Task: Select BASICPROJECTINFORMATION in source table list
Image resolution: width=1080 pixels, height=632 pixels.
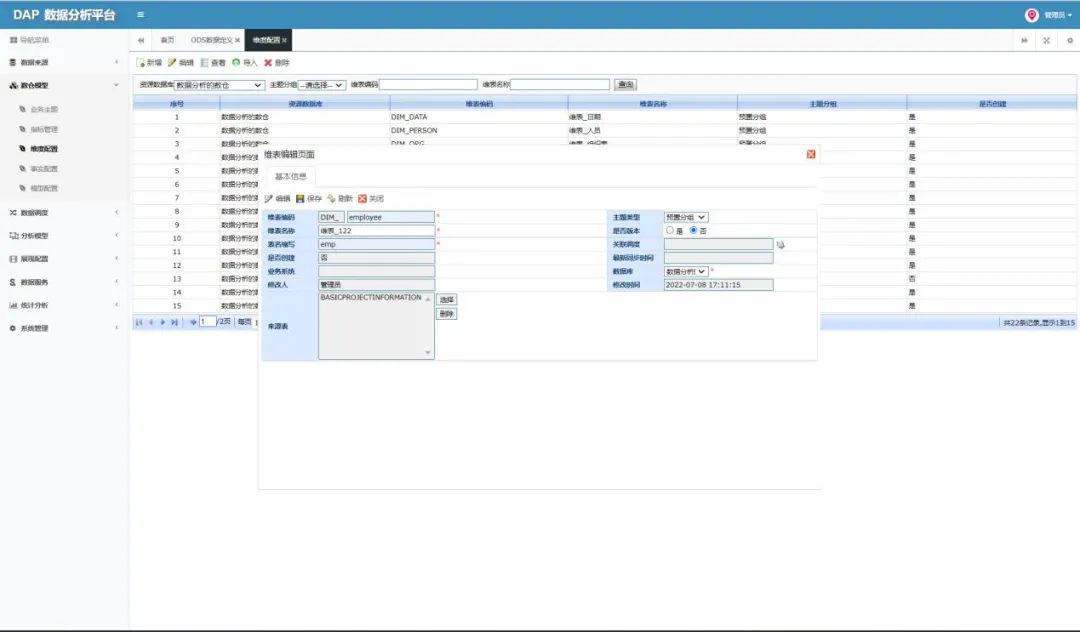Action: click(371, 297)
